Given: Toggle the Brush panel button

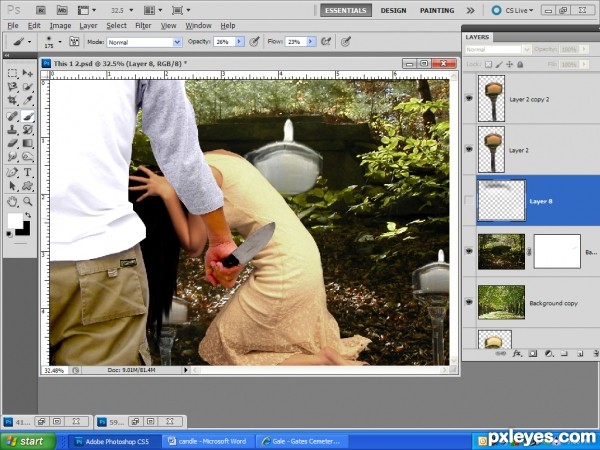Looking at the screenshot, I should coord(74,41).
